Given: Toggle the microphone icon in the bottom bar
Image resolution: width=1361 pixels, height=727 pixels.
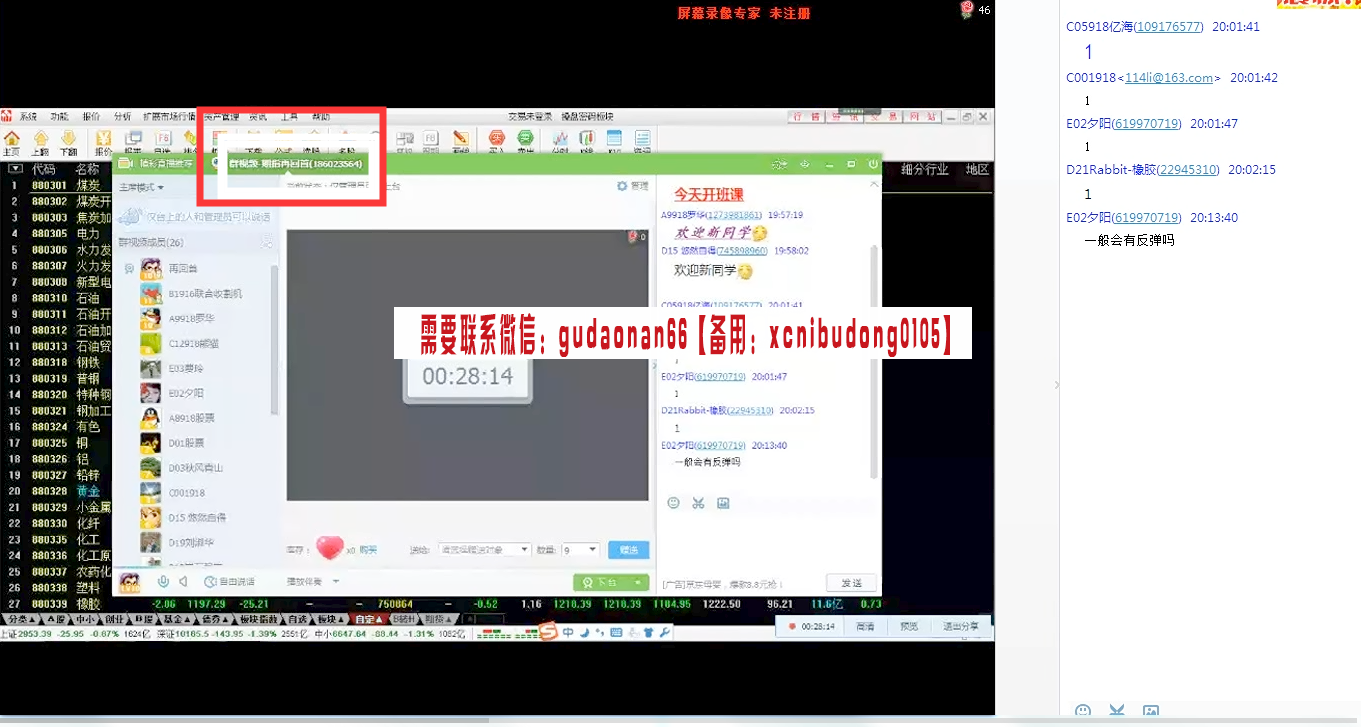Looking at the screenshot, I should [163, 581].
